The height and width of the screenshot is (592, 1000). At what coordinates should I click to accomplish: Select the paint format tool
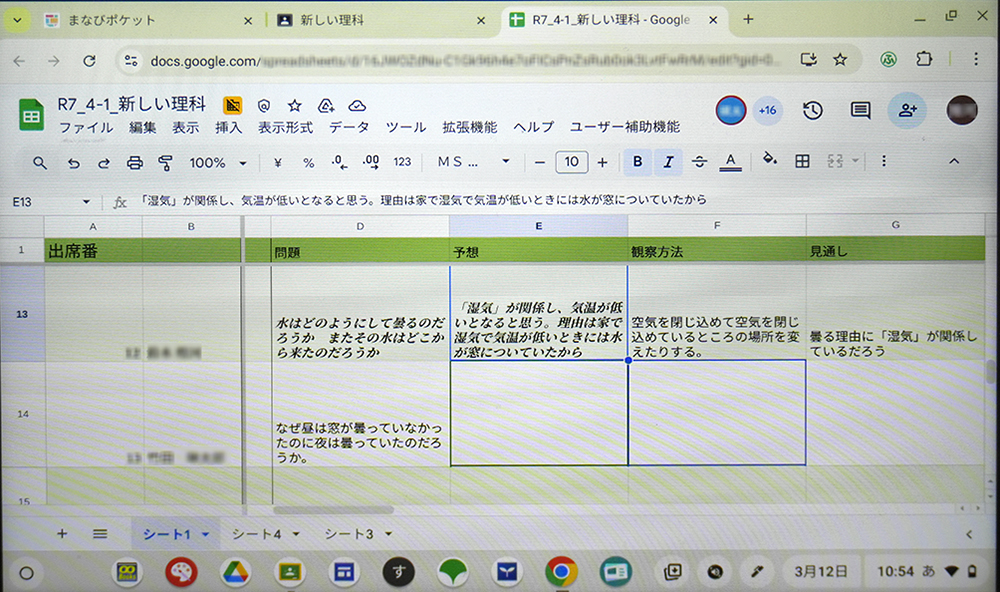166,162
